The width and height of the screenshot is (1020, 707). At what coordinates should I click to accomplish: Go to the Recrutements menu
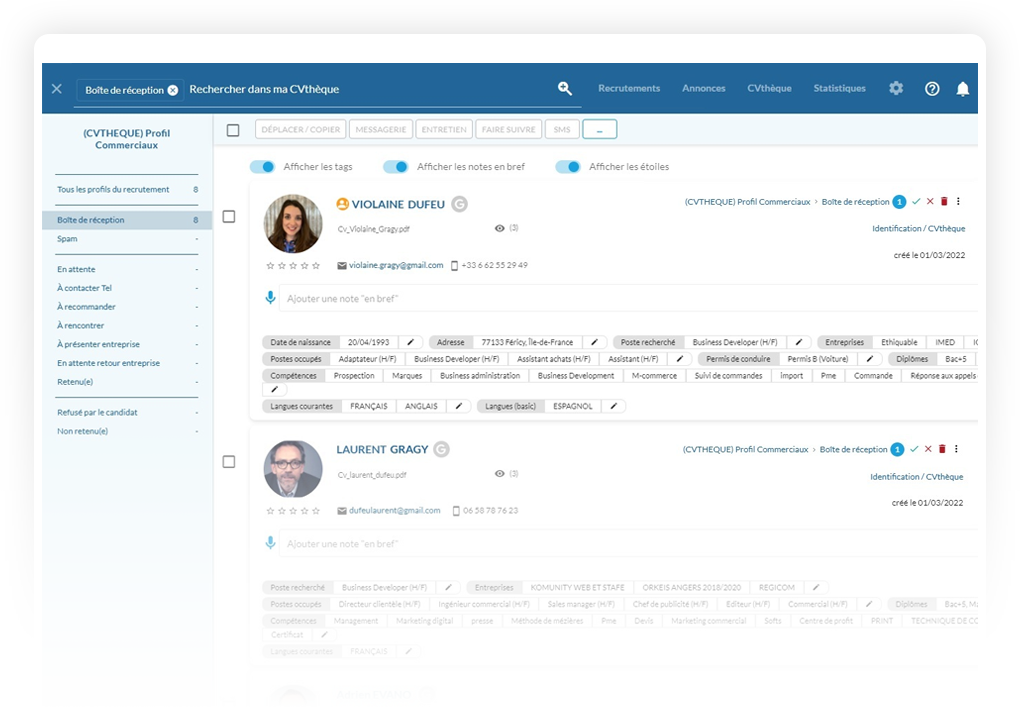tap(629, 89)
